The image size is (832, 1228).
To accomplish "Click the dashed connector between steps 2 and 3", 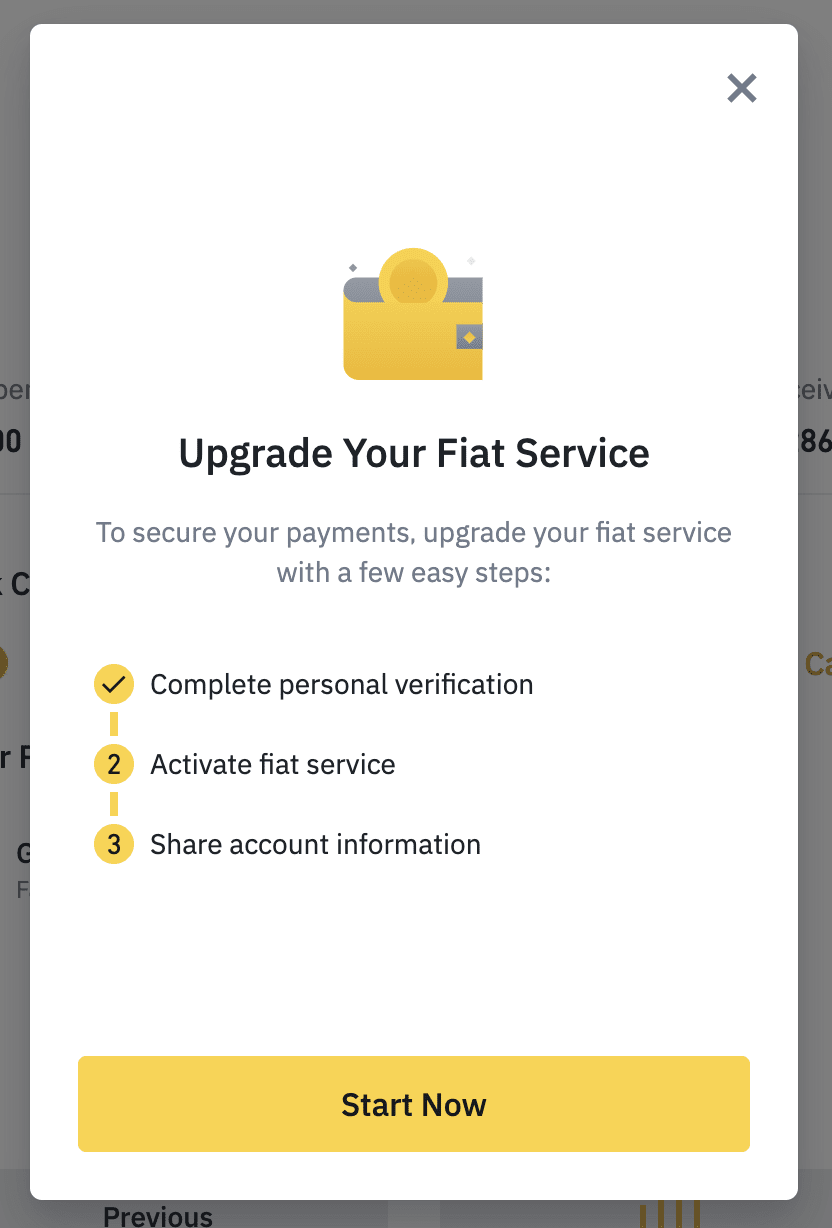I will click(x=114, y=804).
